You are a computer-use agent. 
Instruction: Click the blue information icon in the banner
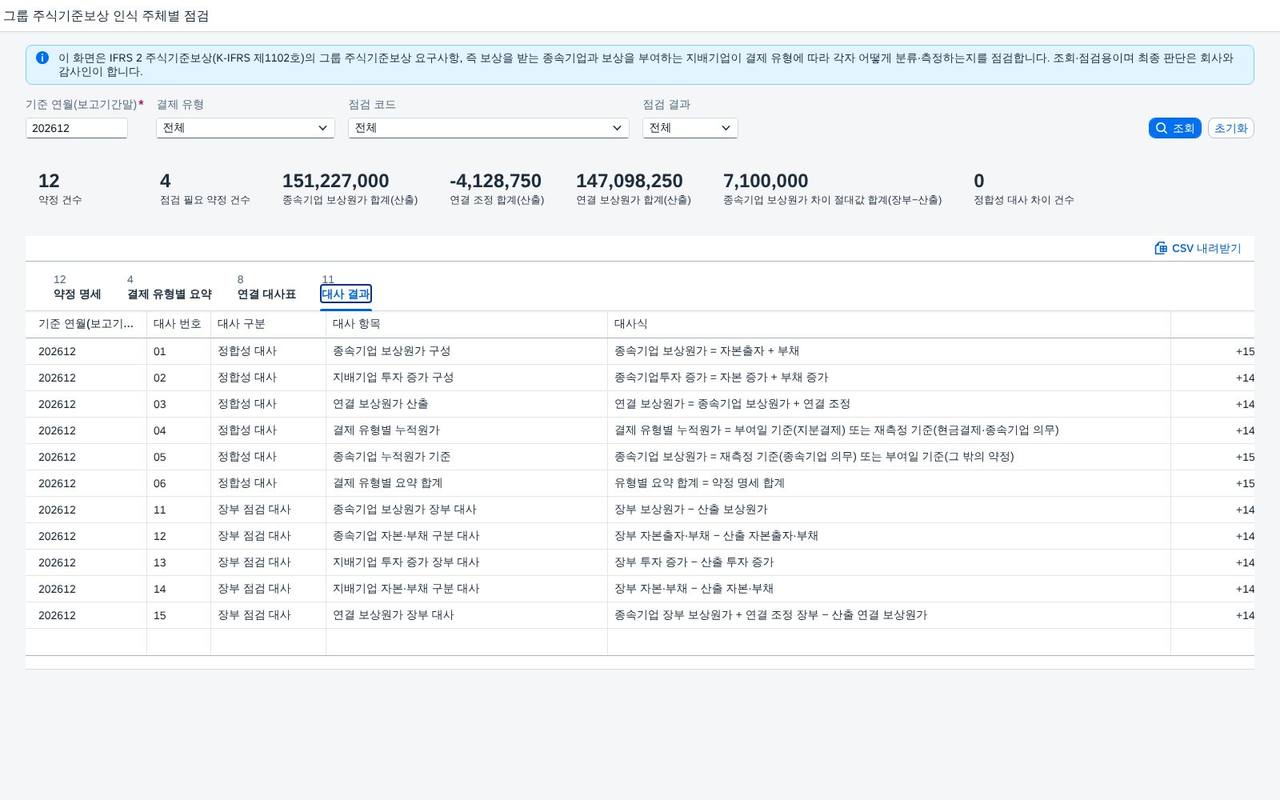tap(42, 58)
